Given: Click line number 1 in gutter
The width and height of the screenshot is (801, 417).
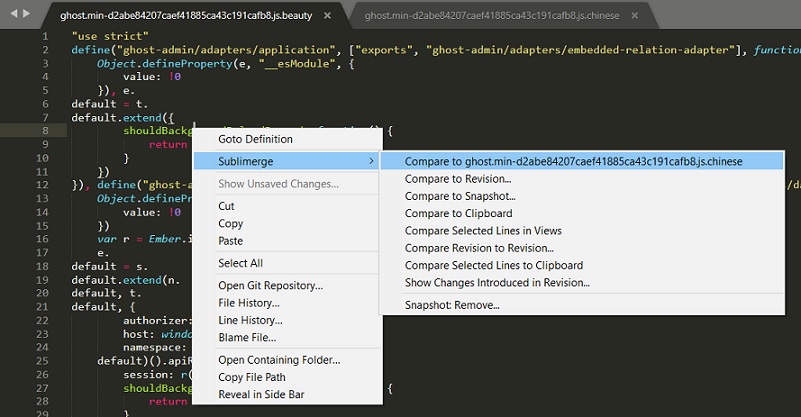Looking at the screenshot, I should tap(45, 36).
